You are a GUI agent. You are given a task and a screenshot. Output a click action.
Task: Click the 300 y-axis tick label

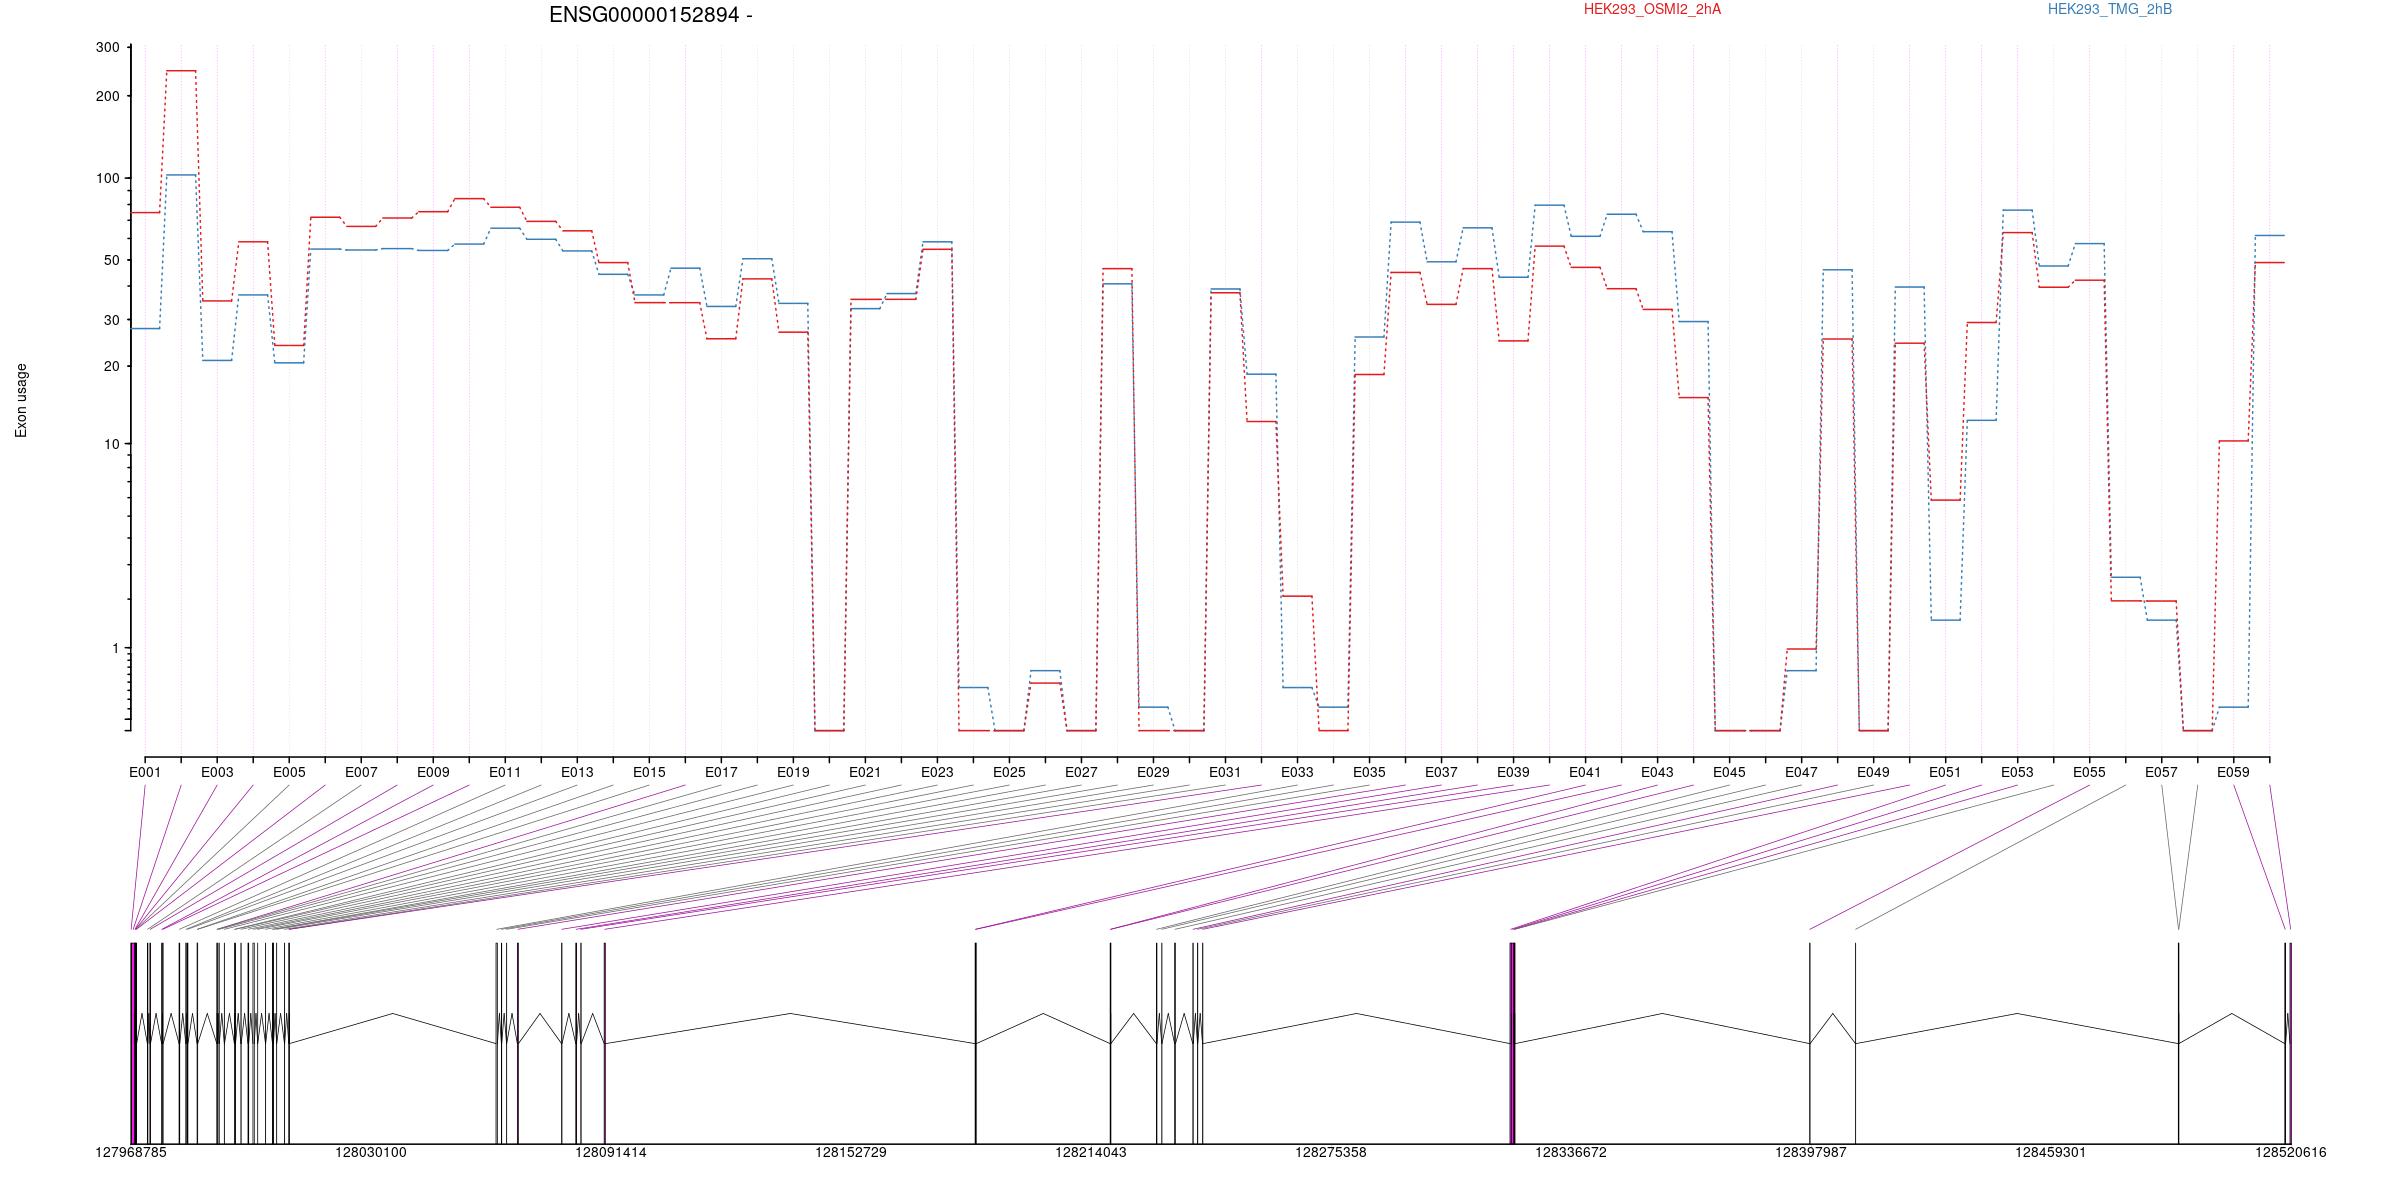(x=107, y=47)
